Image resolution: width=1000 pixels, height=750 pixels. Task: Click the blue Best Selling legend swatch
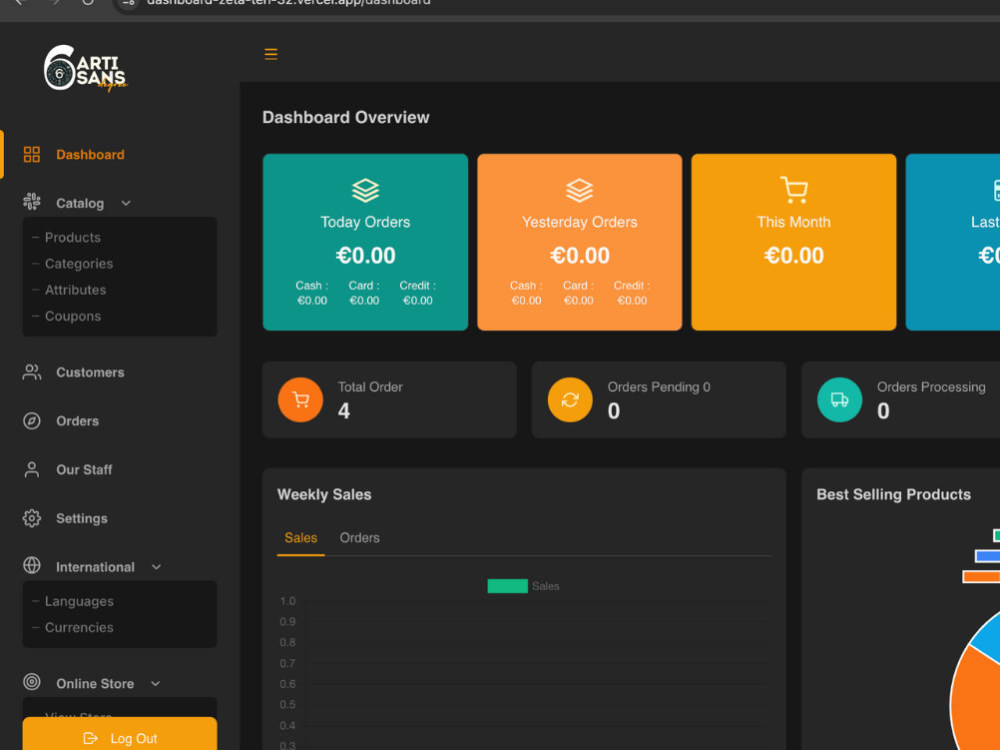987,556
